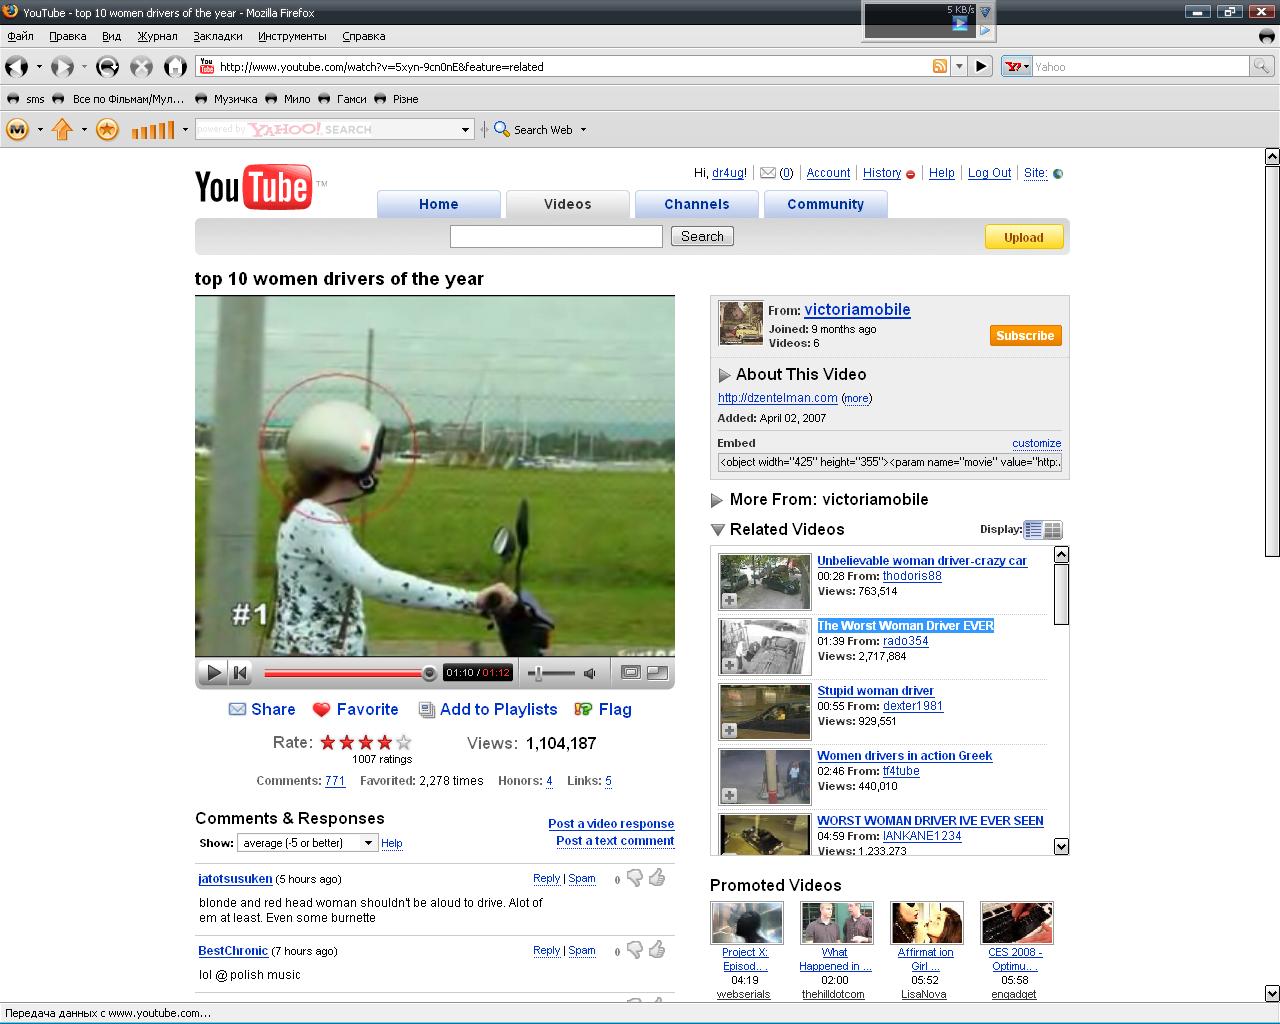Add 'Unbelievable woman driver-crazy car' via plus icon

point(730,600)
